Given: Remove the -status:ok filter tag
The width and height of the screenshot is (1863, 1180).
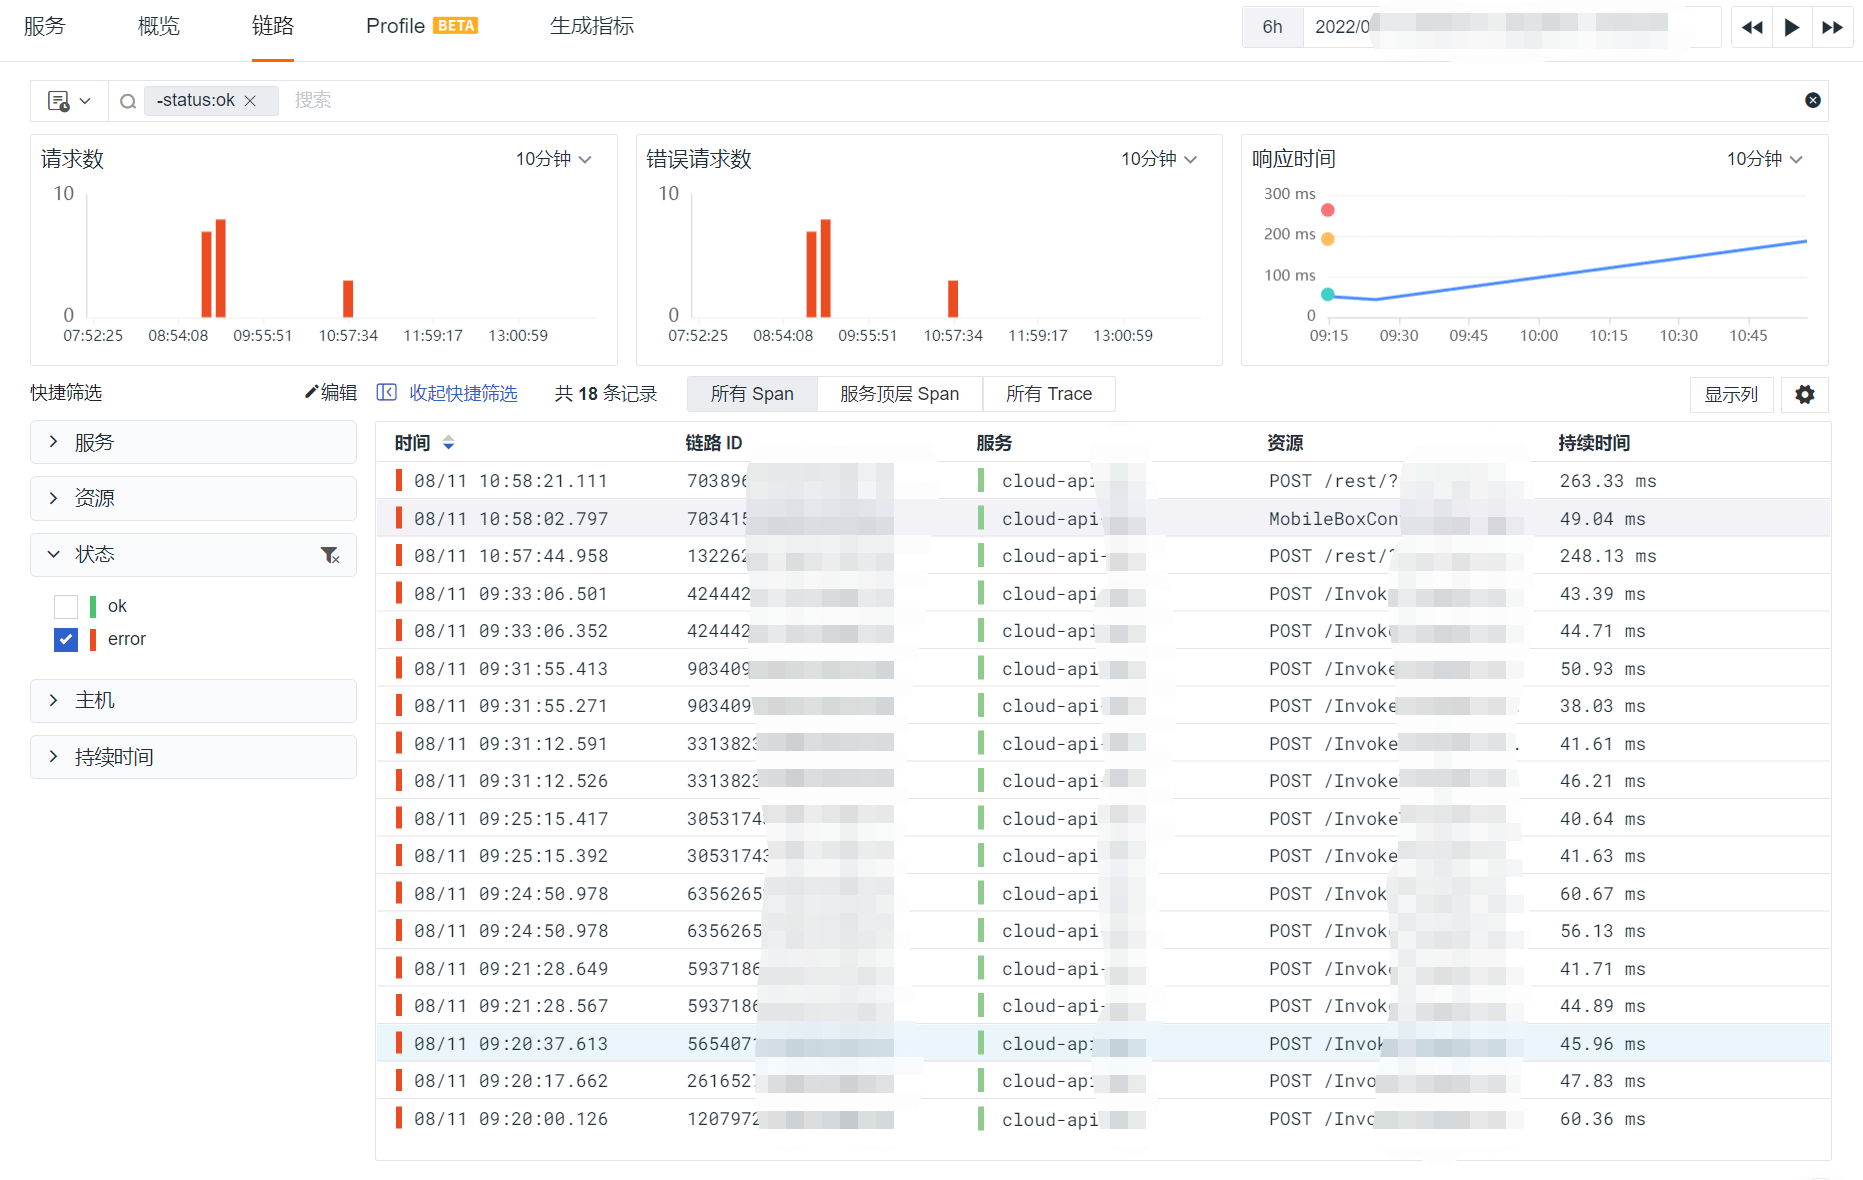Looking at the screenshot, I should point(250,101).
